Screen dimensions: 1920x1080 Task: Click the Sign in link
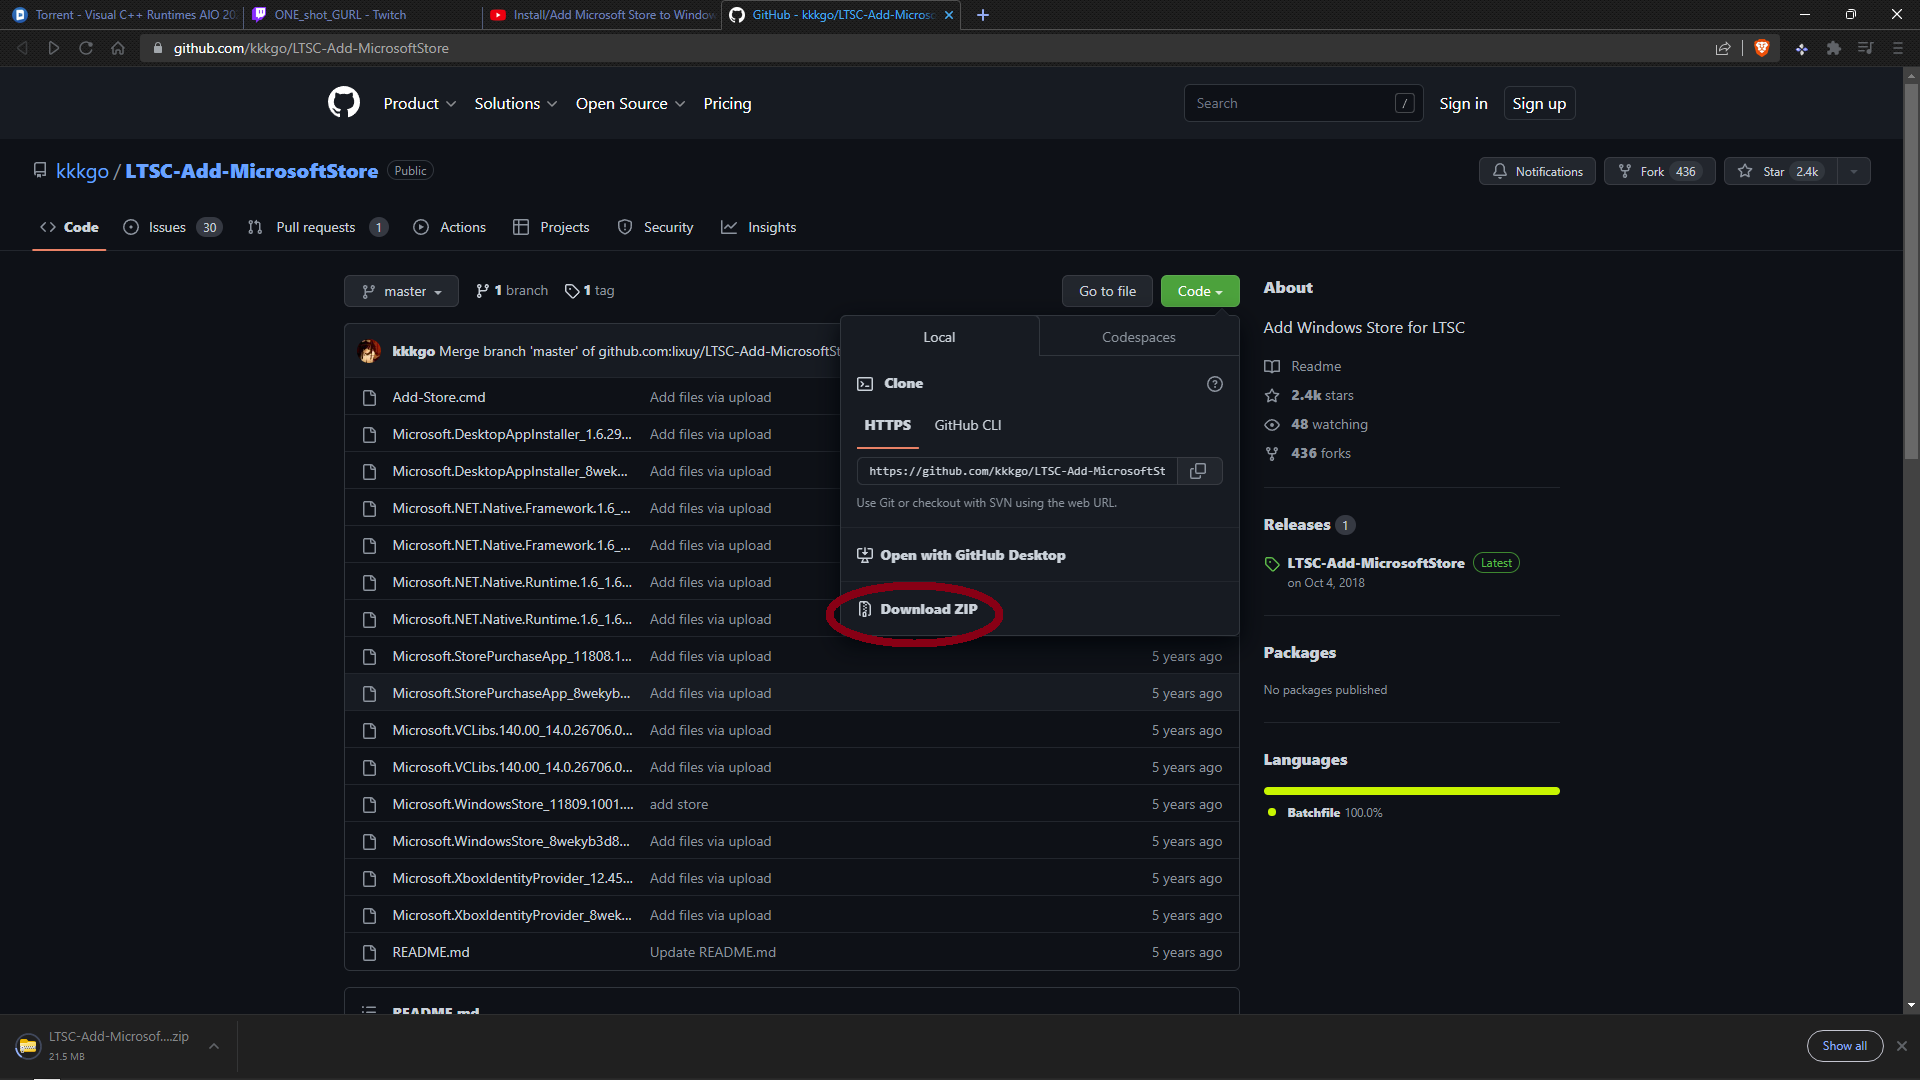(x=1463, y=104)
